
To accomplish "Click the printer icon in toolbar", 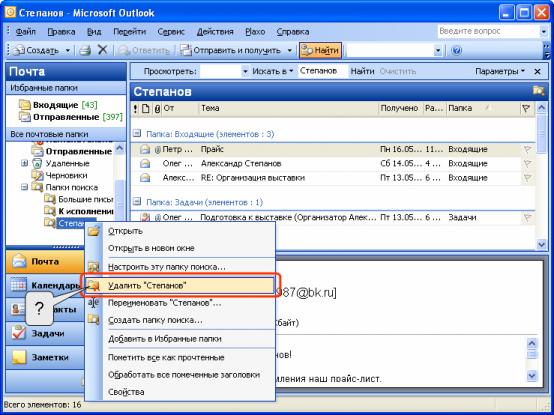I will tap(85, 51).
